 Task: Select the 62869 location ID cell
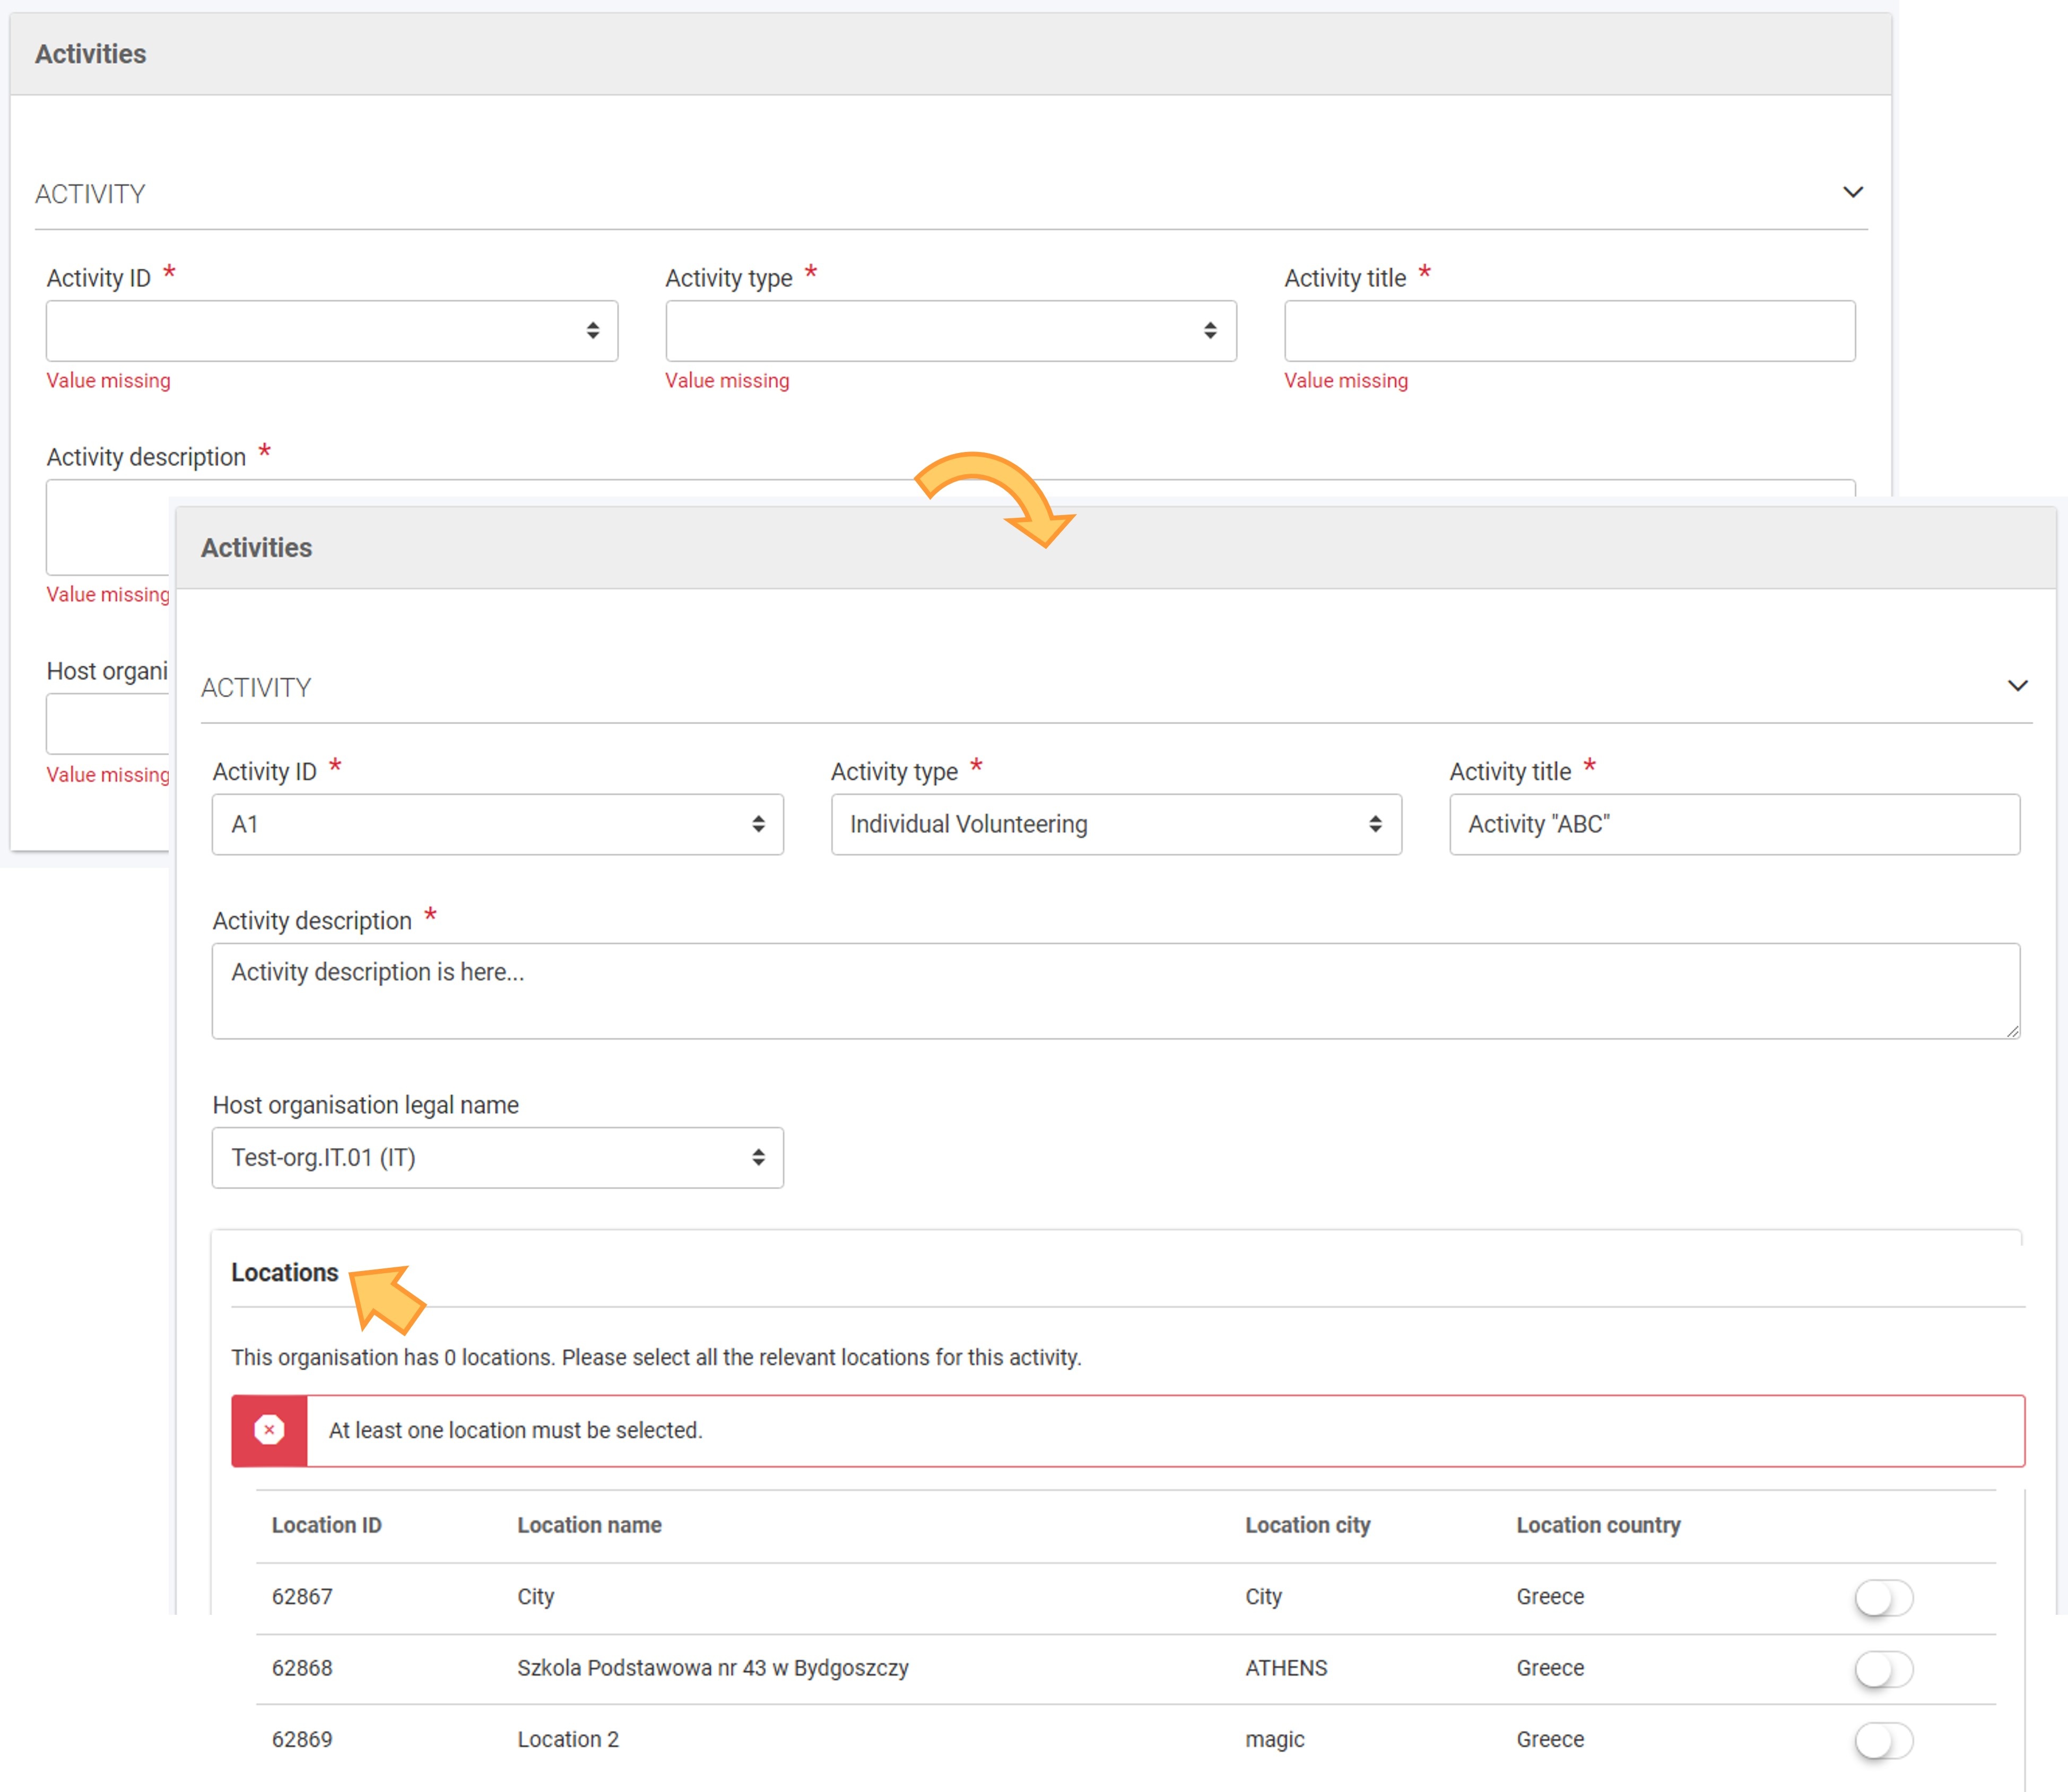(302, 1740)
